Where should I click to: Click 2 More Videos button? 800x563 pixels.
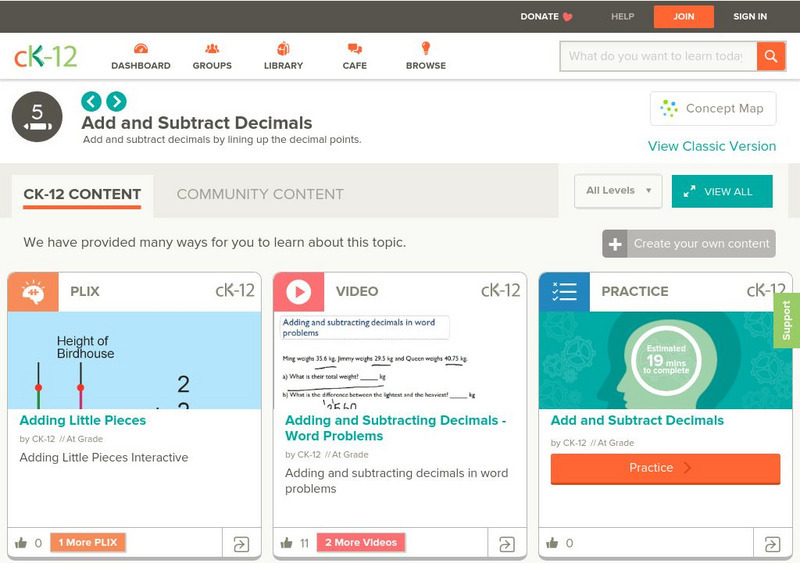click(x=361, y=543)
